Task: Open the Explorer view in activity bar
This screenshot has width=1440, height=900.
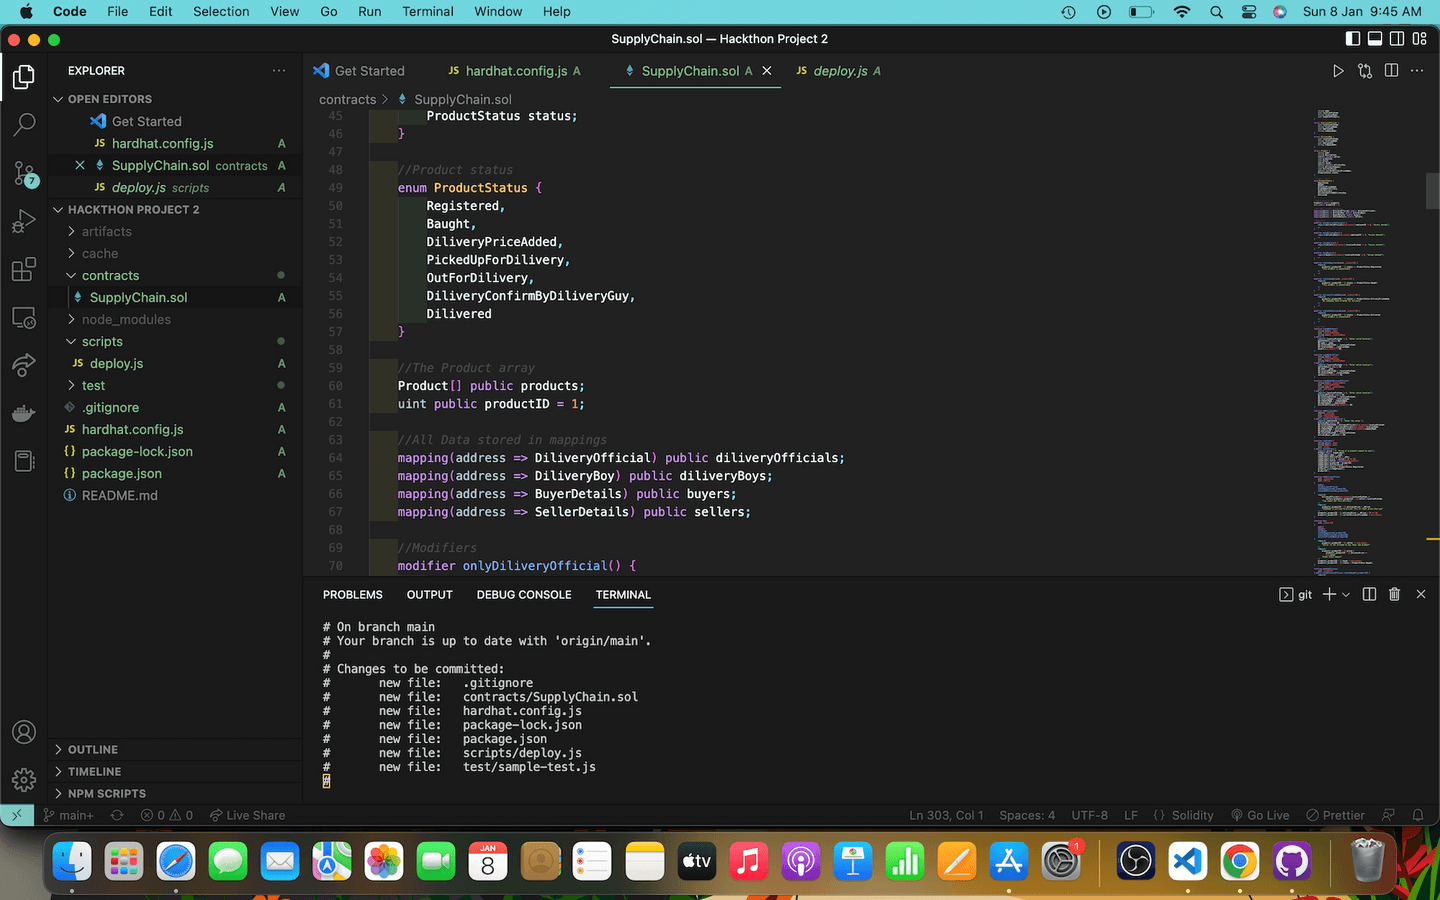Action: pos(24,77)
